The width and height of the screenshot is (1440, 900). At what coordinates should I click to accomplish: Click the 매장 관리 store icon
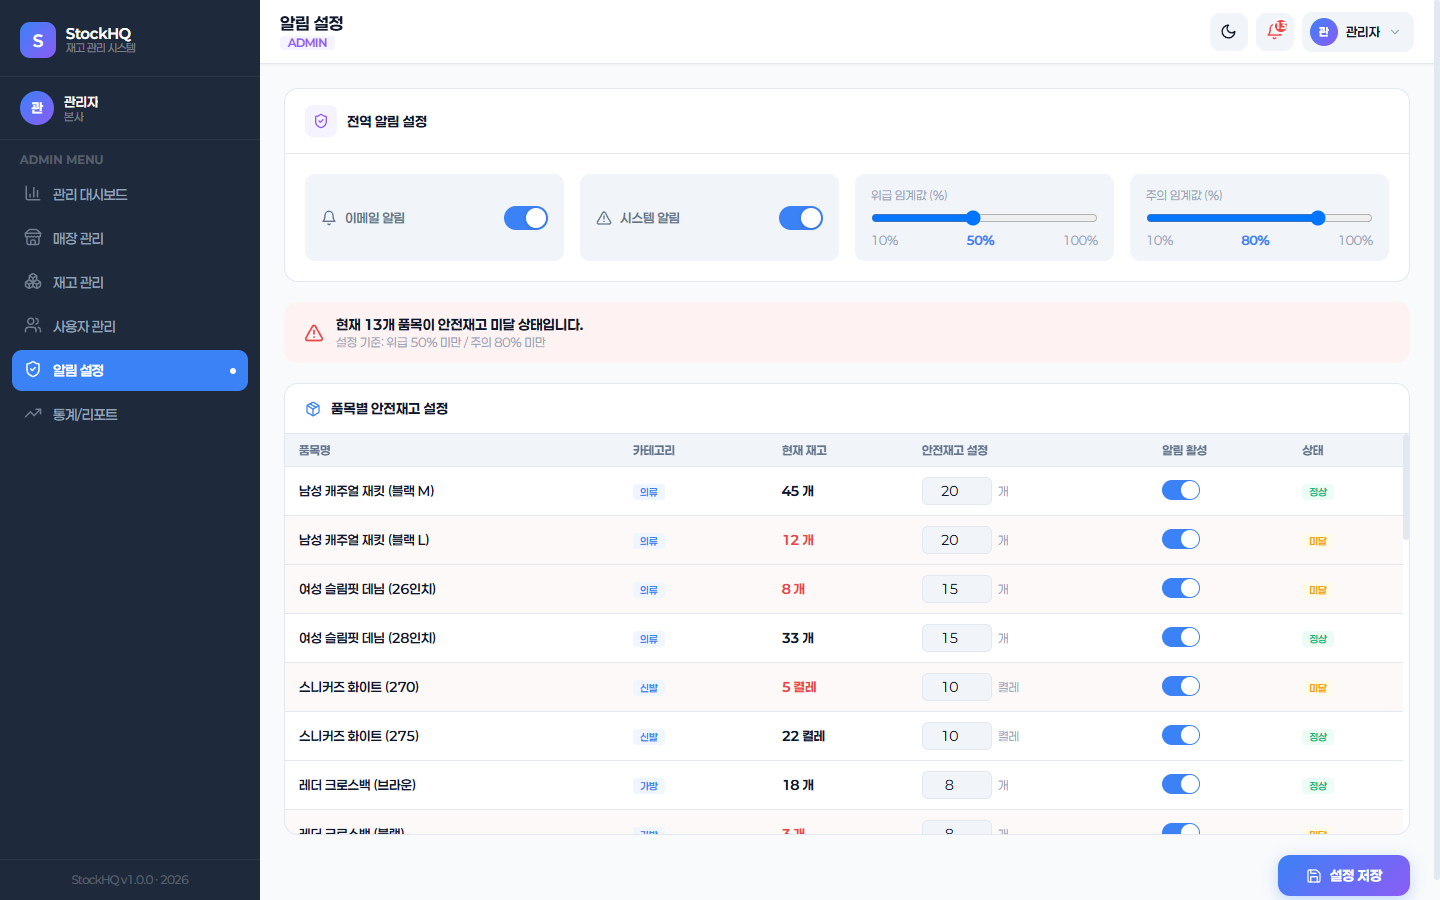[x=33, y=238]
